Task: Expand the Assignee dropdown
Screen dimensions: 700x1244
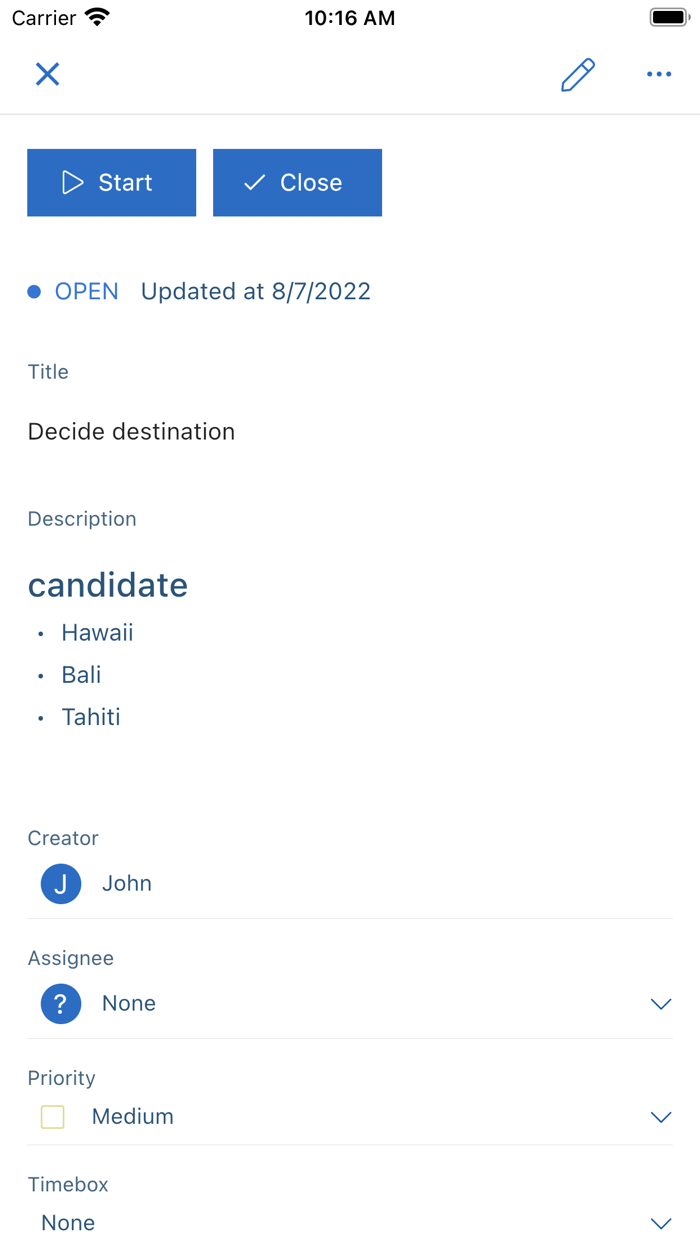Action: pyautogui.click(x=661, y=1003)
